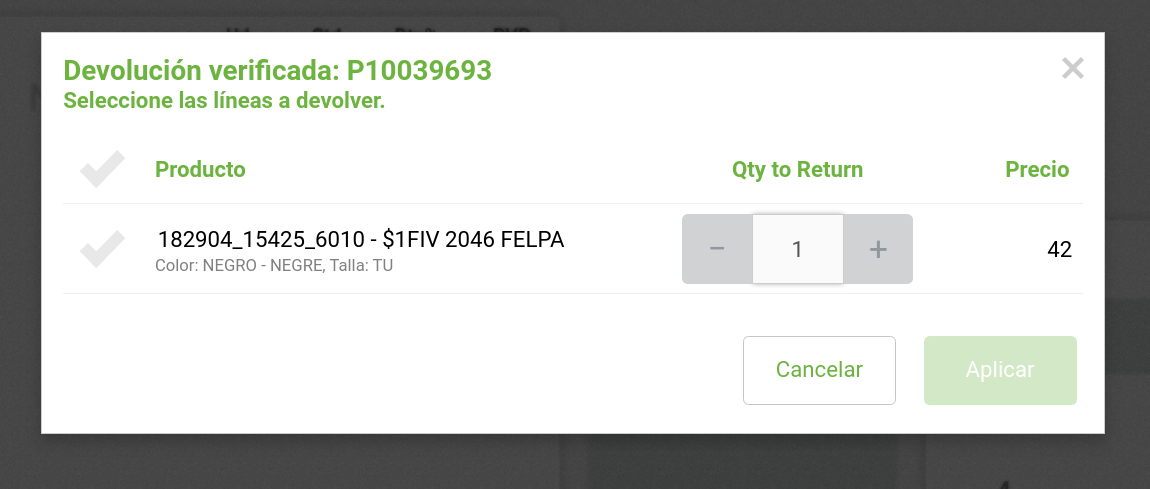Image resolution: width=1150 pixels, height=489 pixels.
Task: Click the Precio column header
Action: [x=1037, y=170]
